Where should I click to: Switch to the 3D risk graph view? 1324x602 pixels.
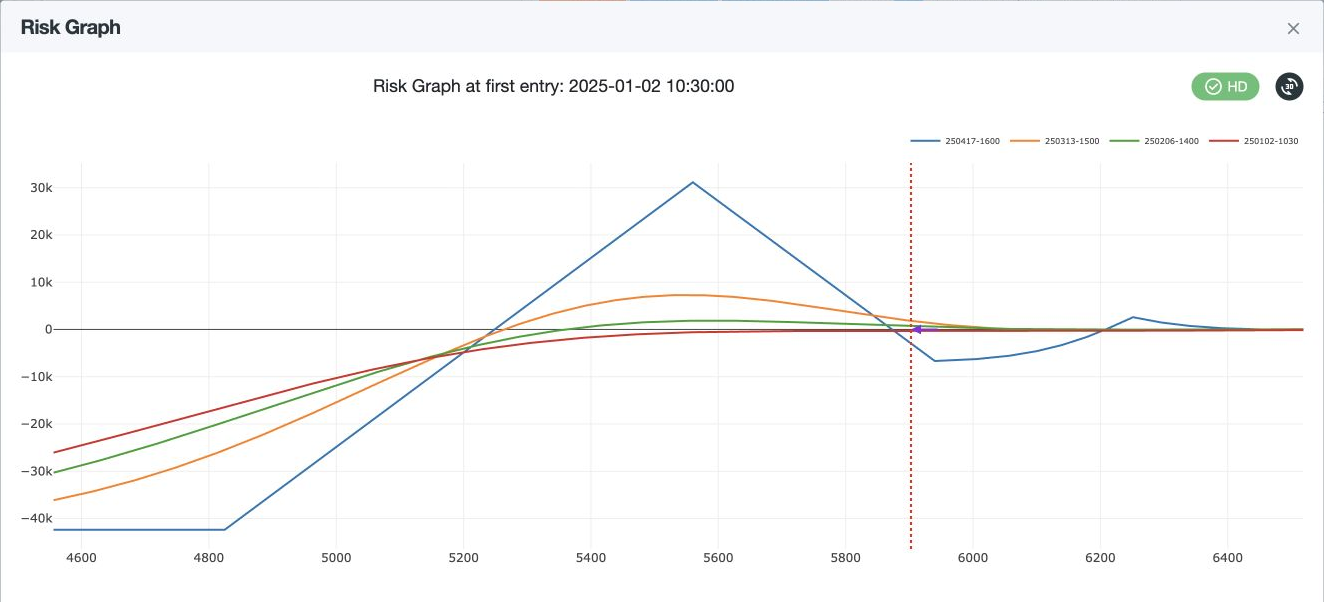[x=1289, y=86]
